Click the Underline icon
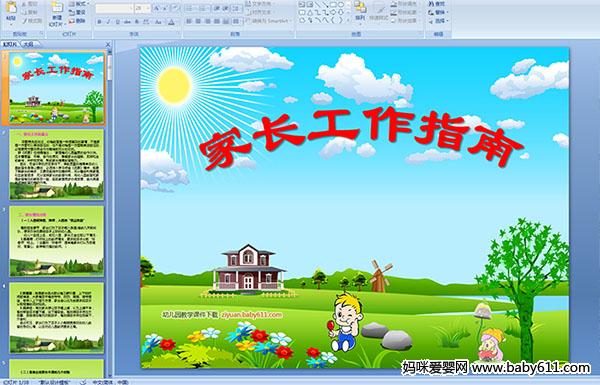The width and height of the screenshot is (600, 385). point(117,22)
